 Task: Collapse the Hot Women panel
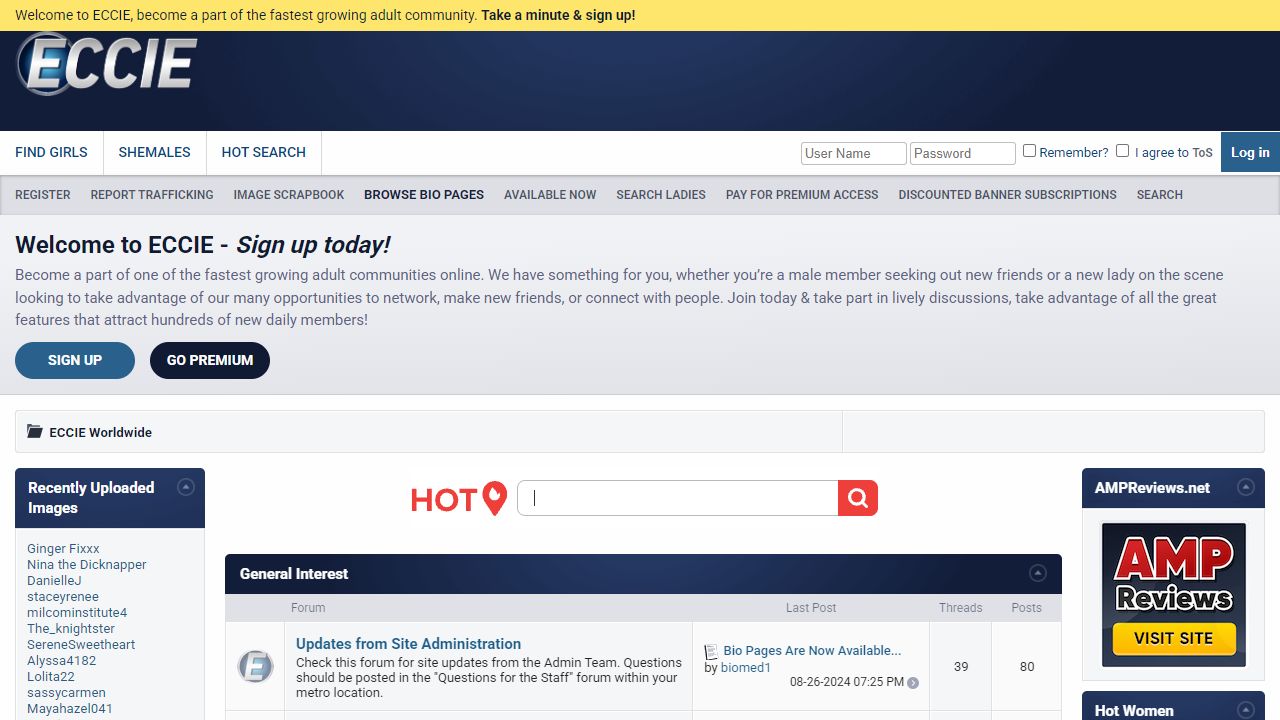pyautogui.click(x=1246, y=710)
